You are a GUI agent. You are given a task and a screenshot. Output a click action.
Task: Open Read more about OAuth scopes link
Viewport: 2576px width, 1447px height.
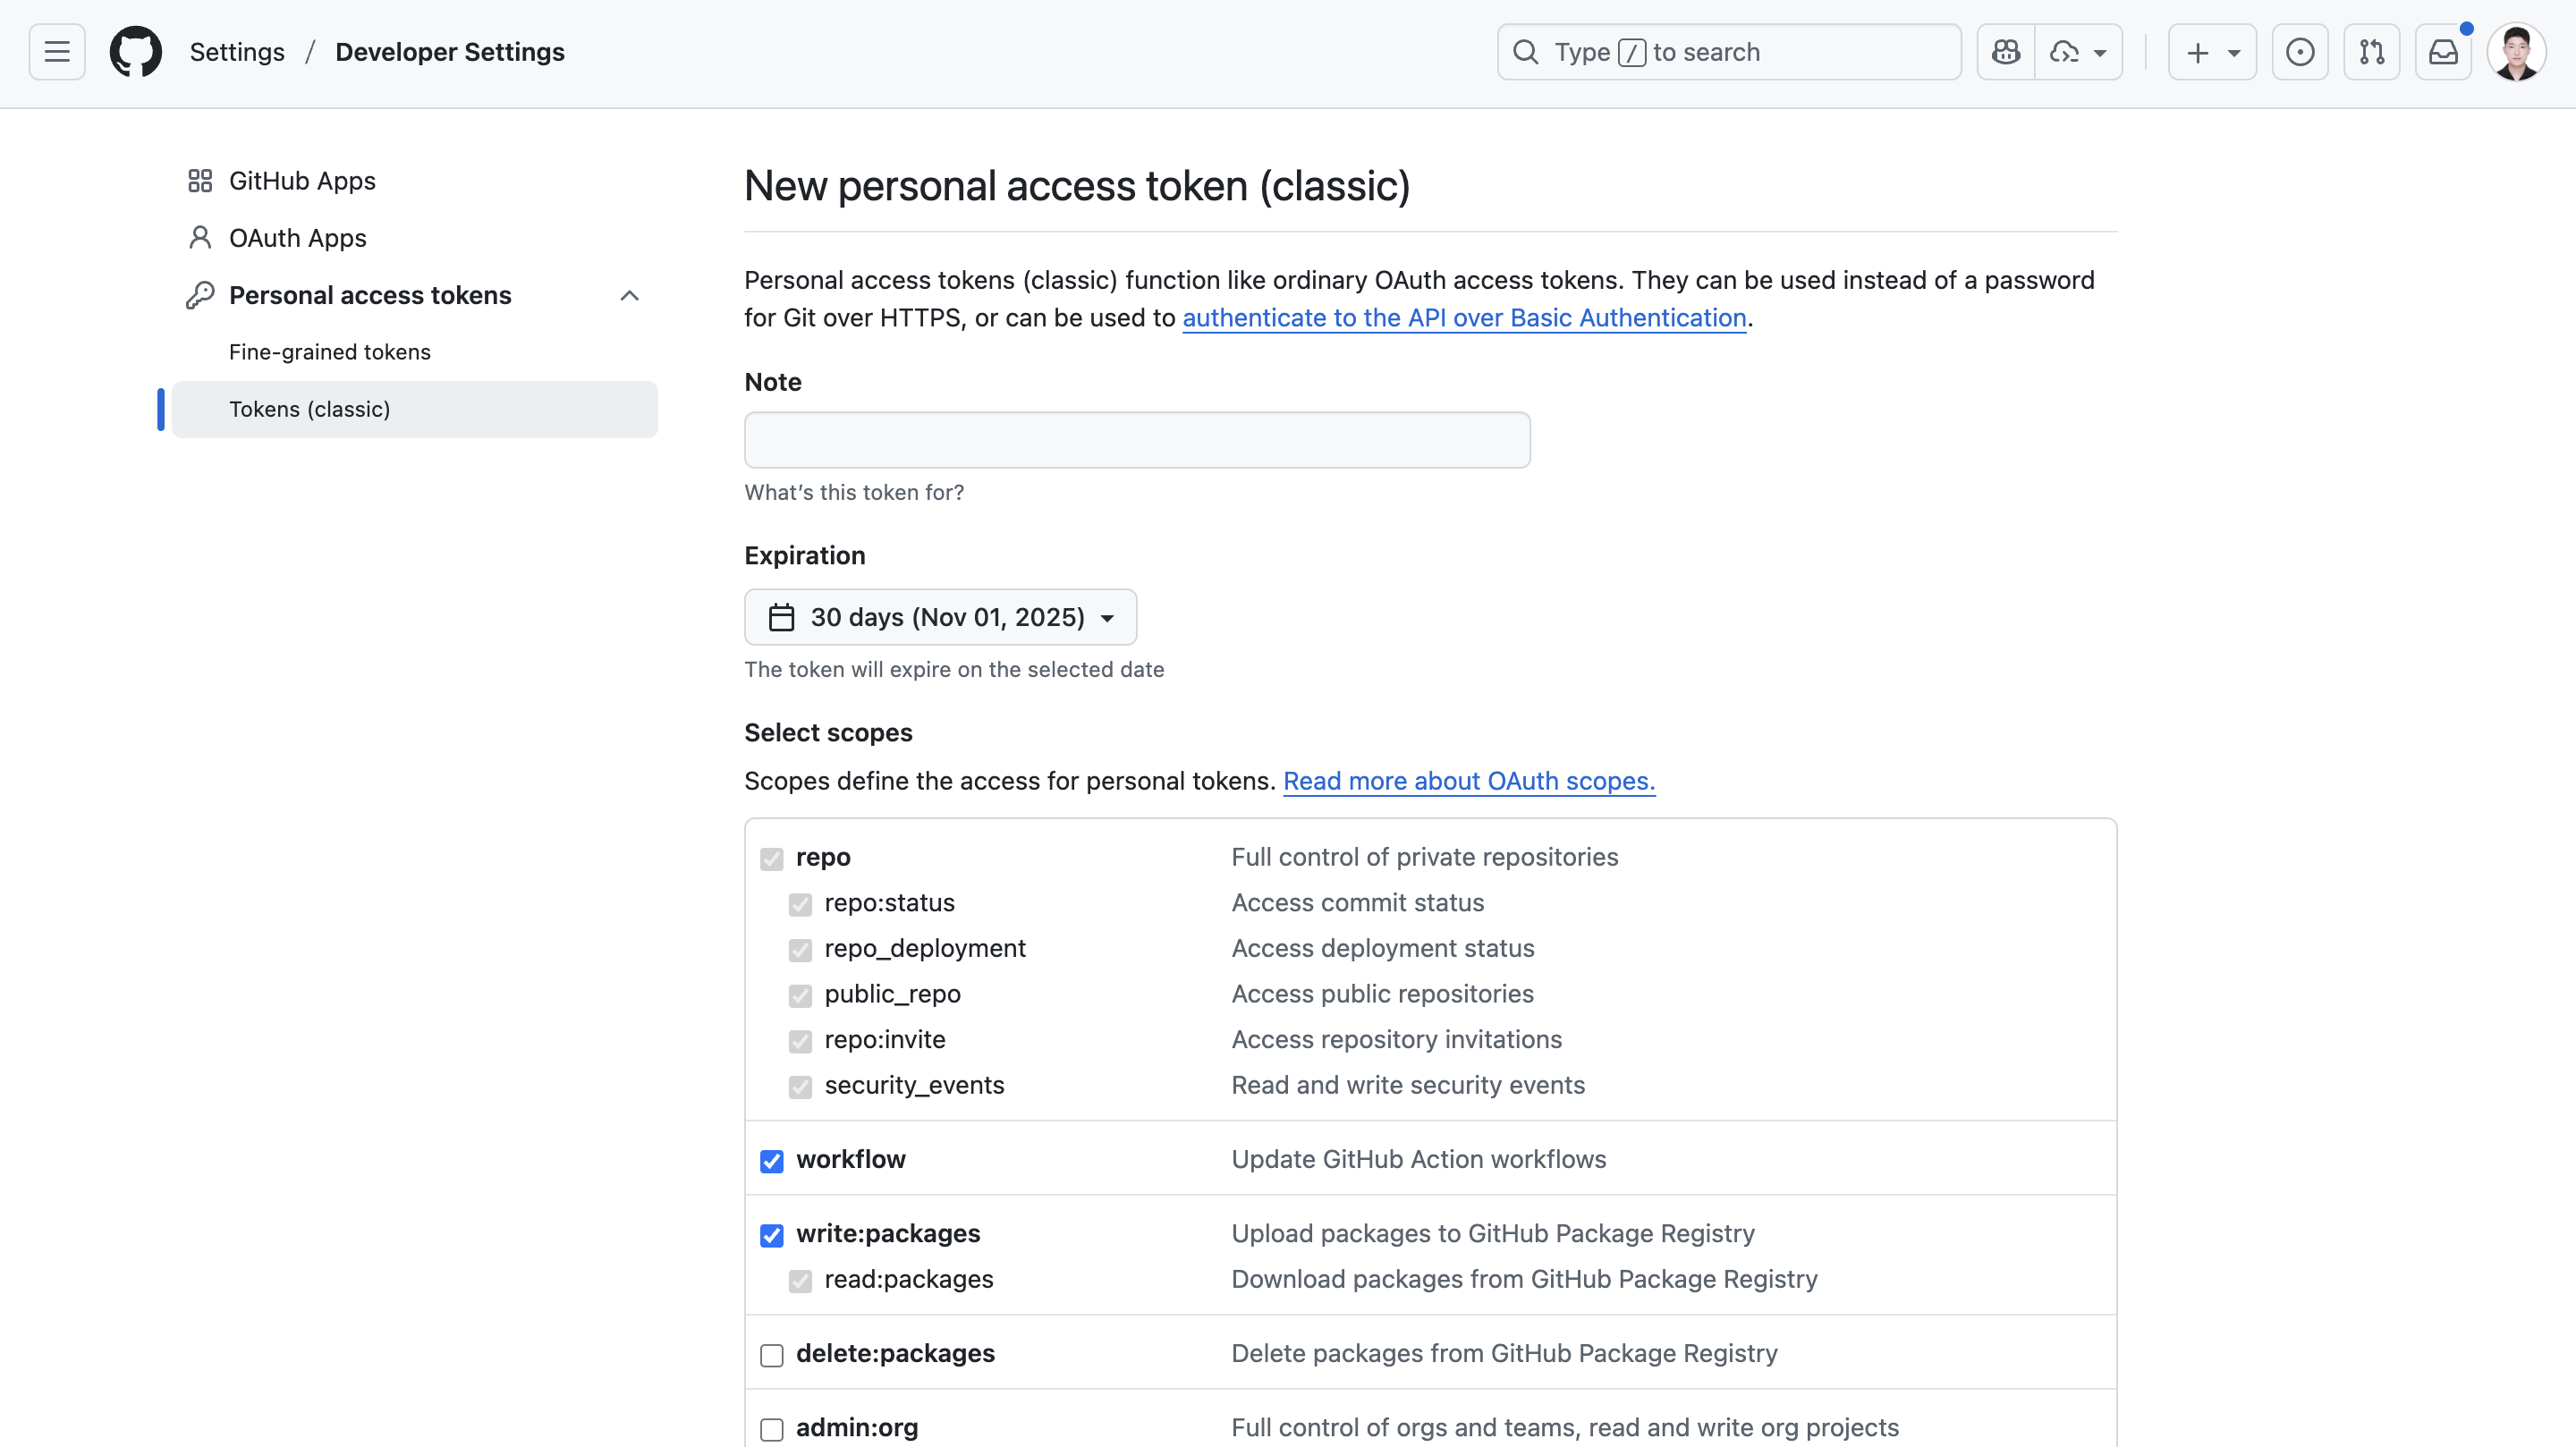1468,781
